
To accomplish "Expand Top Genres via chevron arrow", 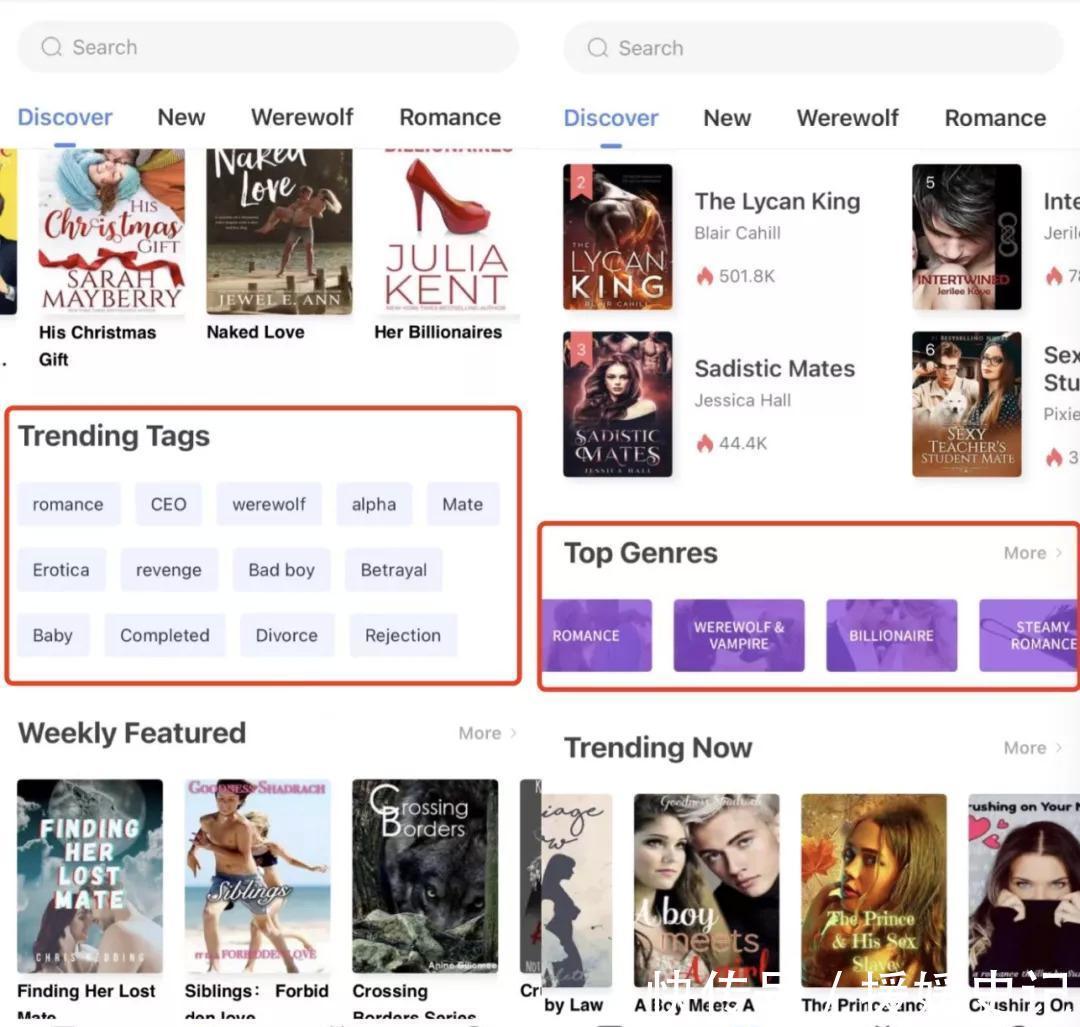I will pos(1059,553).
